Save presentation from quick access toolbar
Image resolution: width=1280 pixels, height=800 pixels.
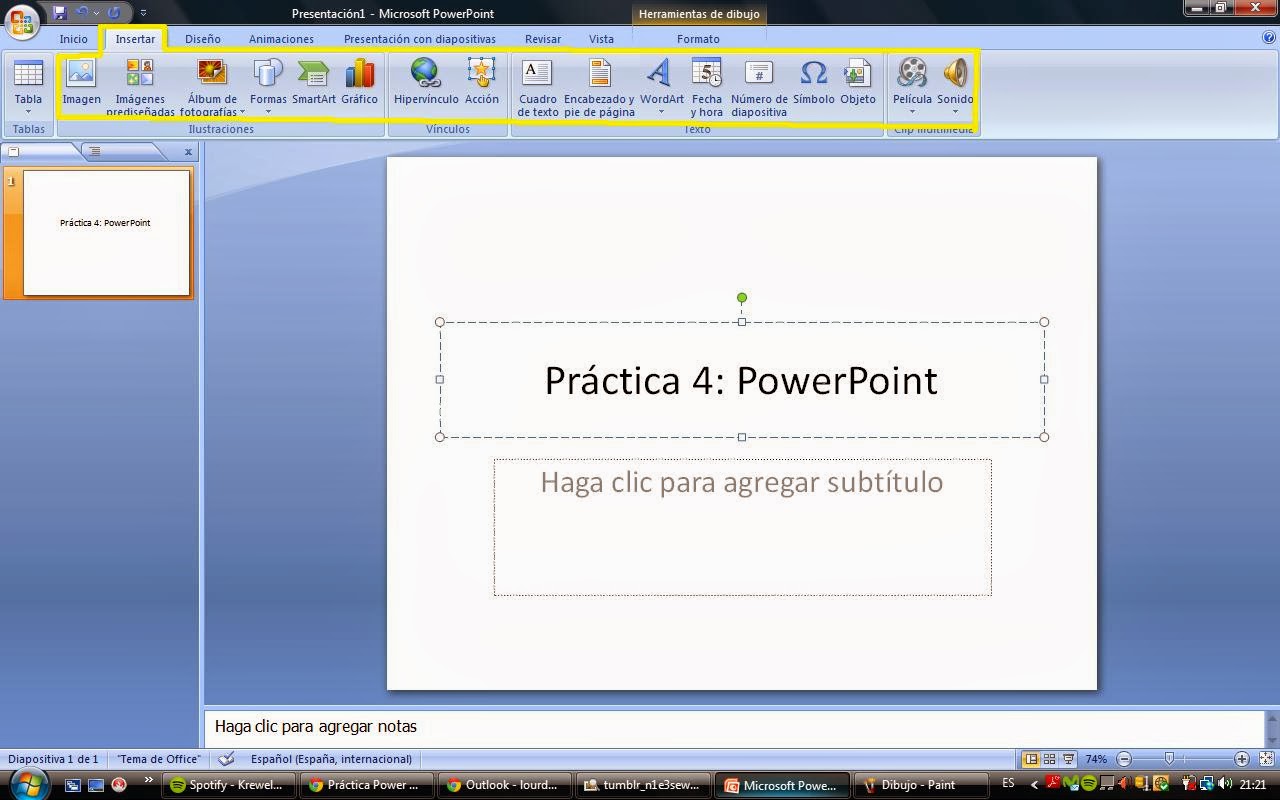click(59, 13)
